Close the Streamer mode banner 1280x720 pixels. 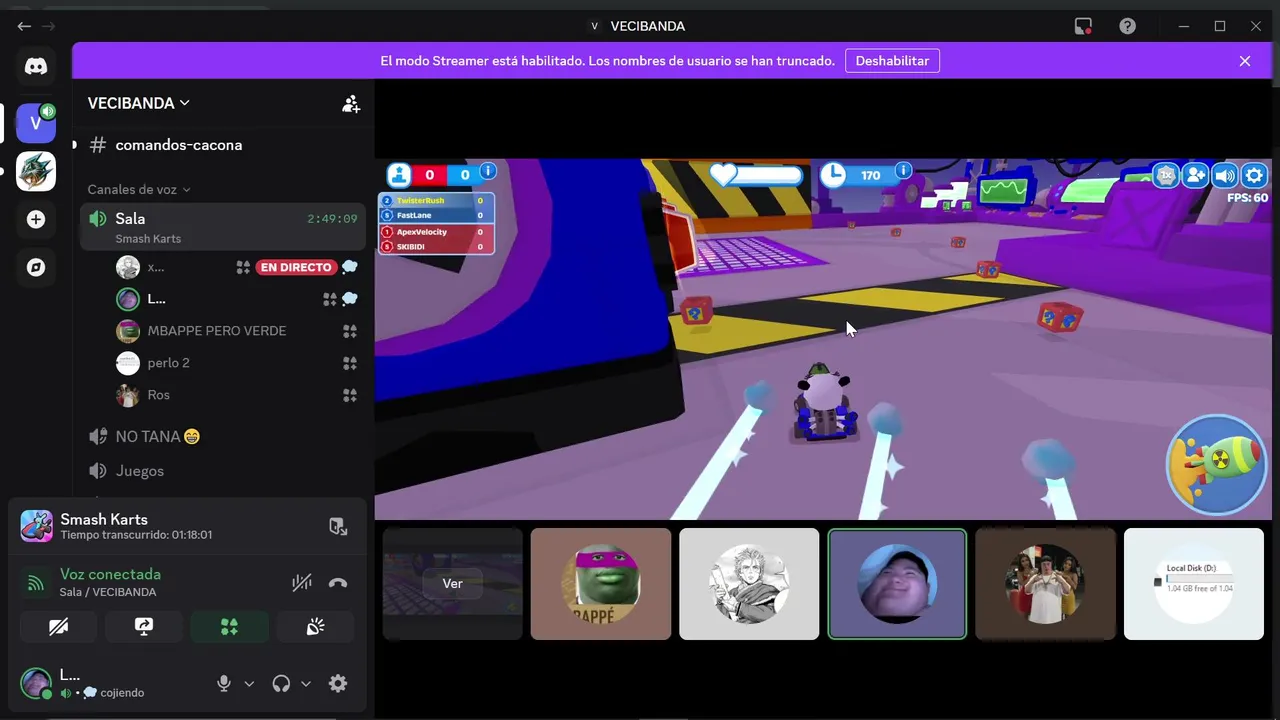tap(1245, 61)
